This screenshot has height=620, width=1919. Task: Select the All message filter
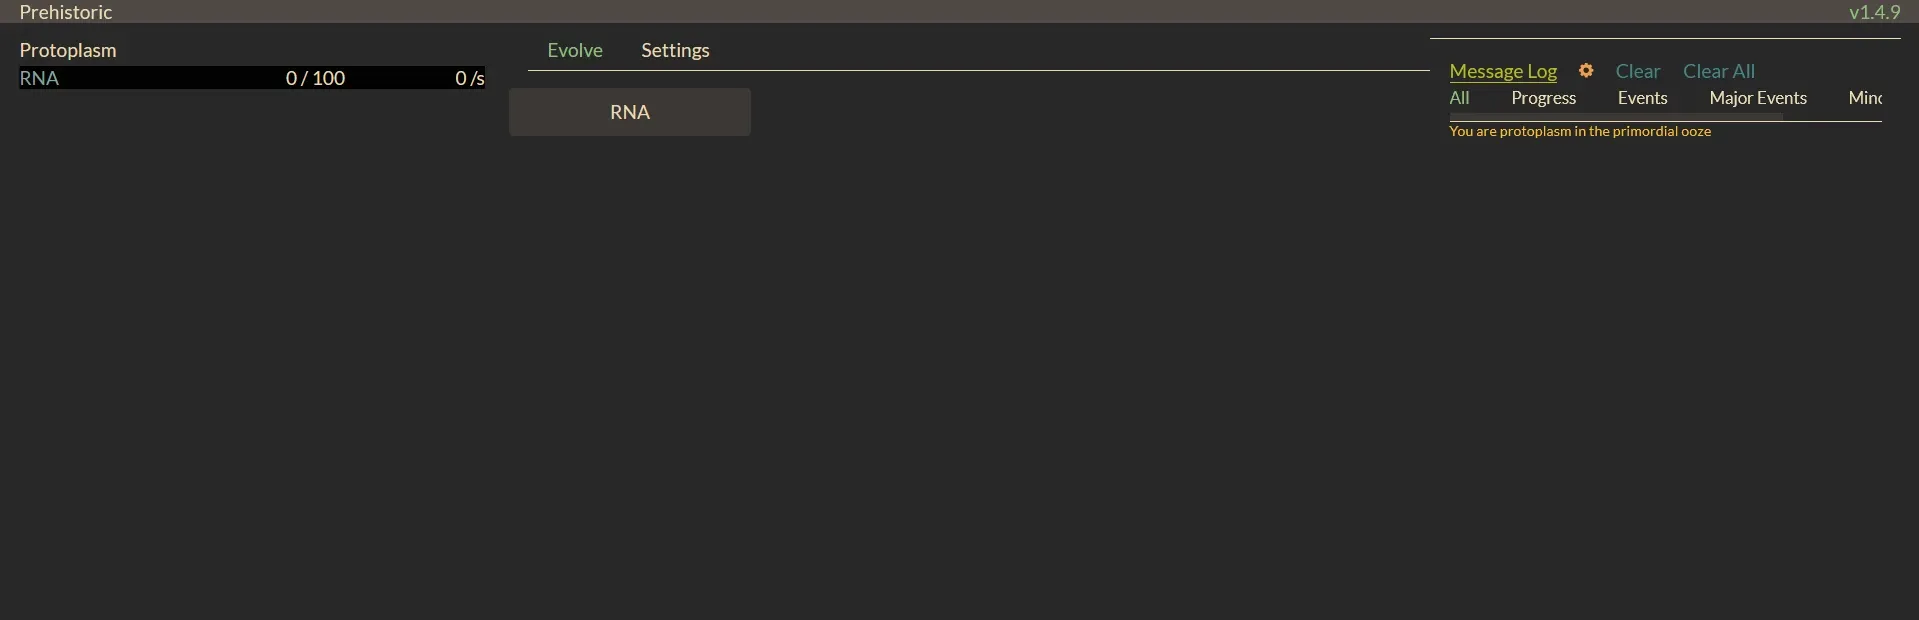click(1459, 98)
